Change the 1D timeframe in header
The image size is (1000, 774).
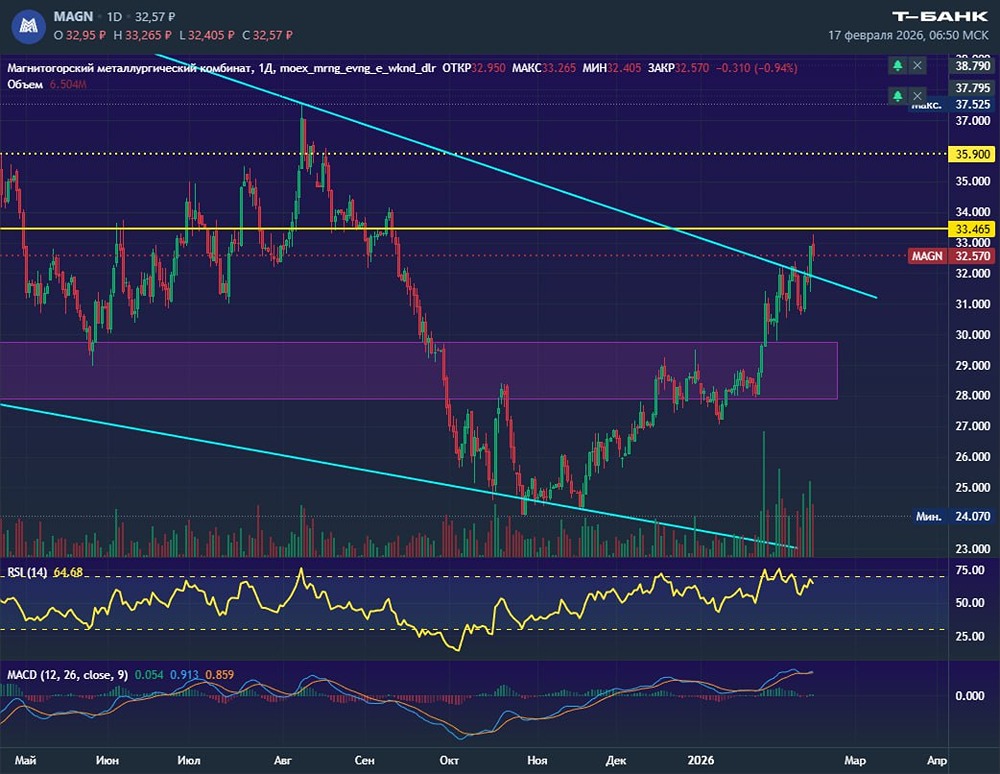(x=114, y=17)
